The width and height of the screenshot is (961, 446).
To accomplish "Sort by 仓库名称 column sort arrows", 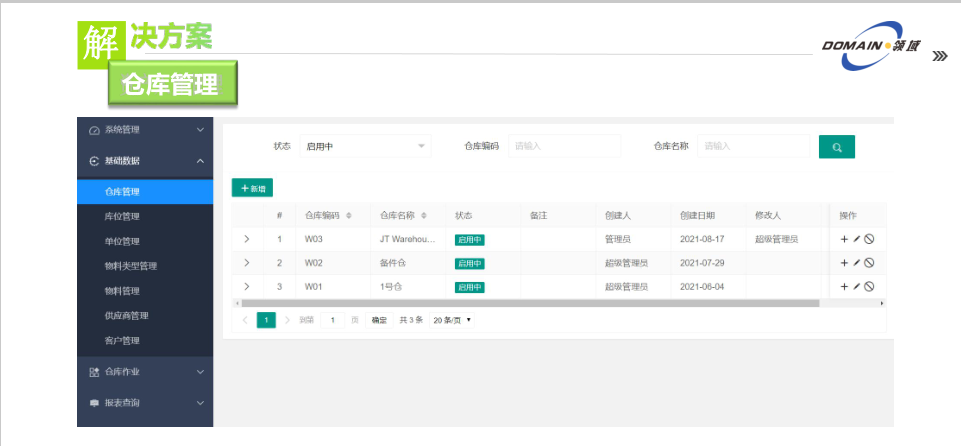I will (x=424, y=216).
